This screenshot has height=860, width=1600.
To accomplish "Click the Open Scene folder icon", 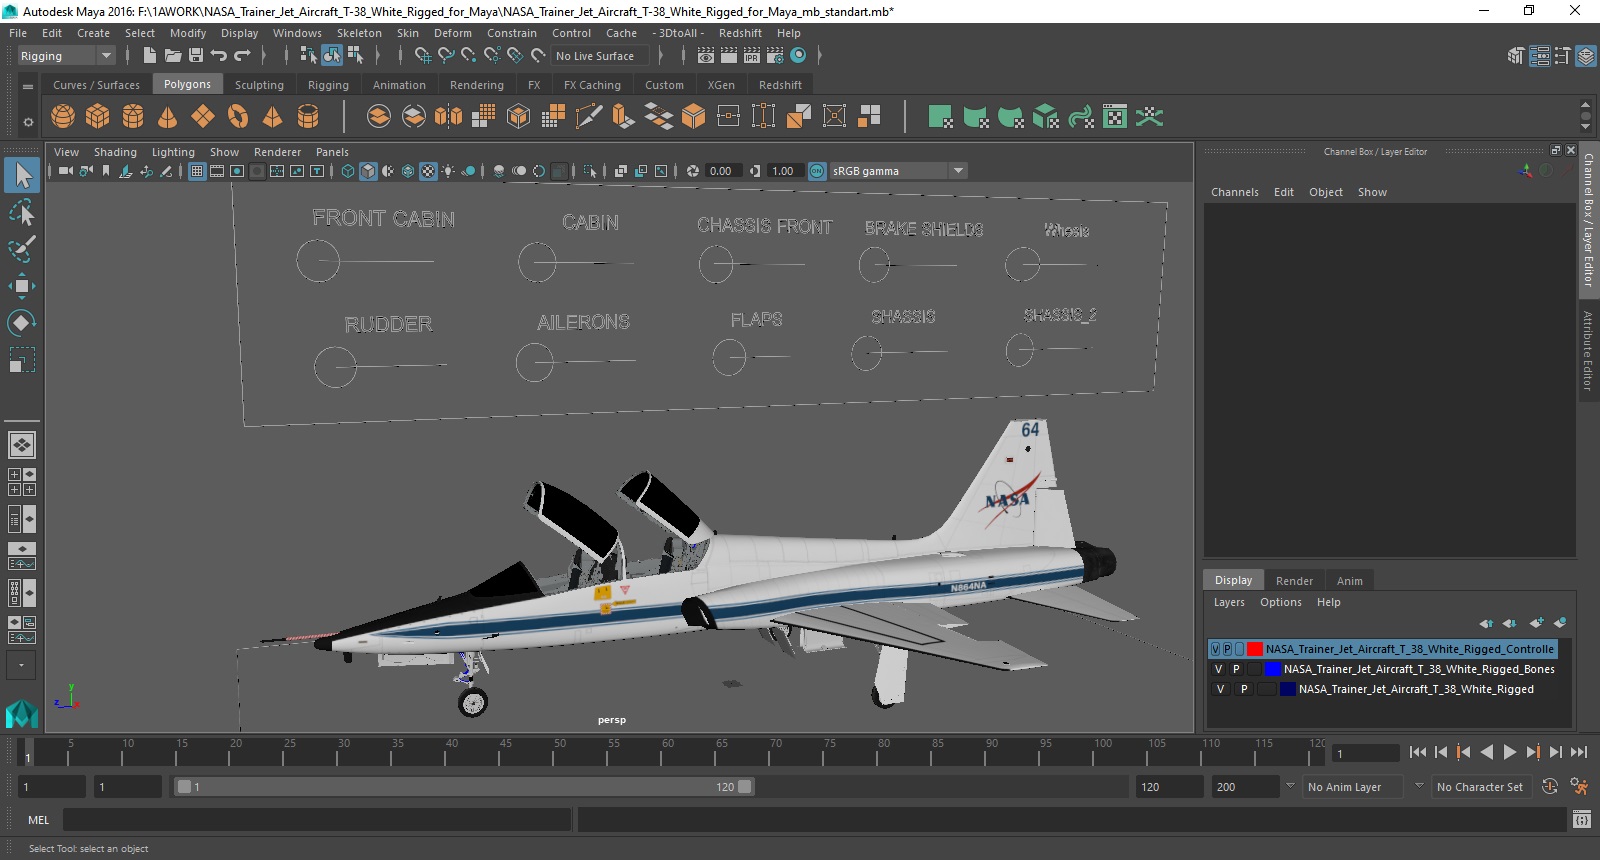I will [173, 56].
